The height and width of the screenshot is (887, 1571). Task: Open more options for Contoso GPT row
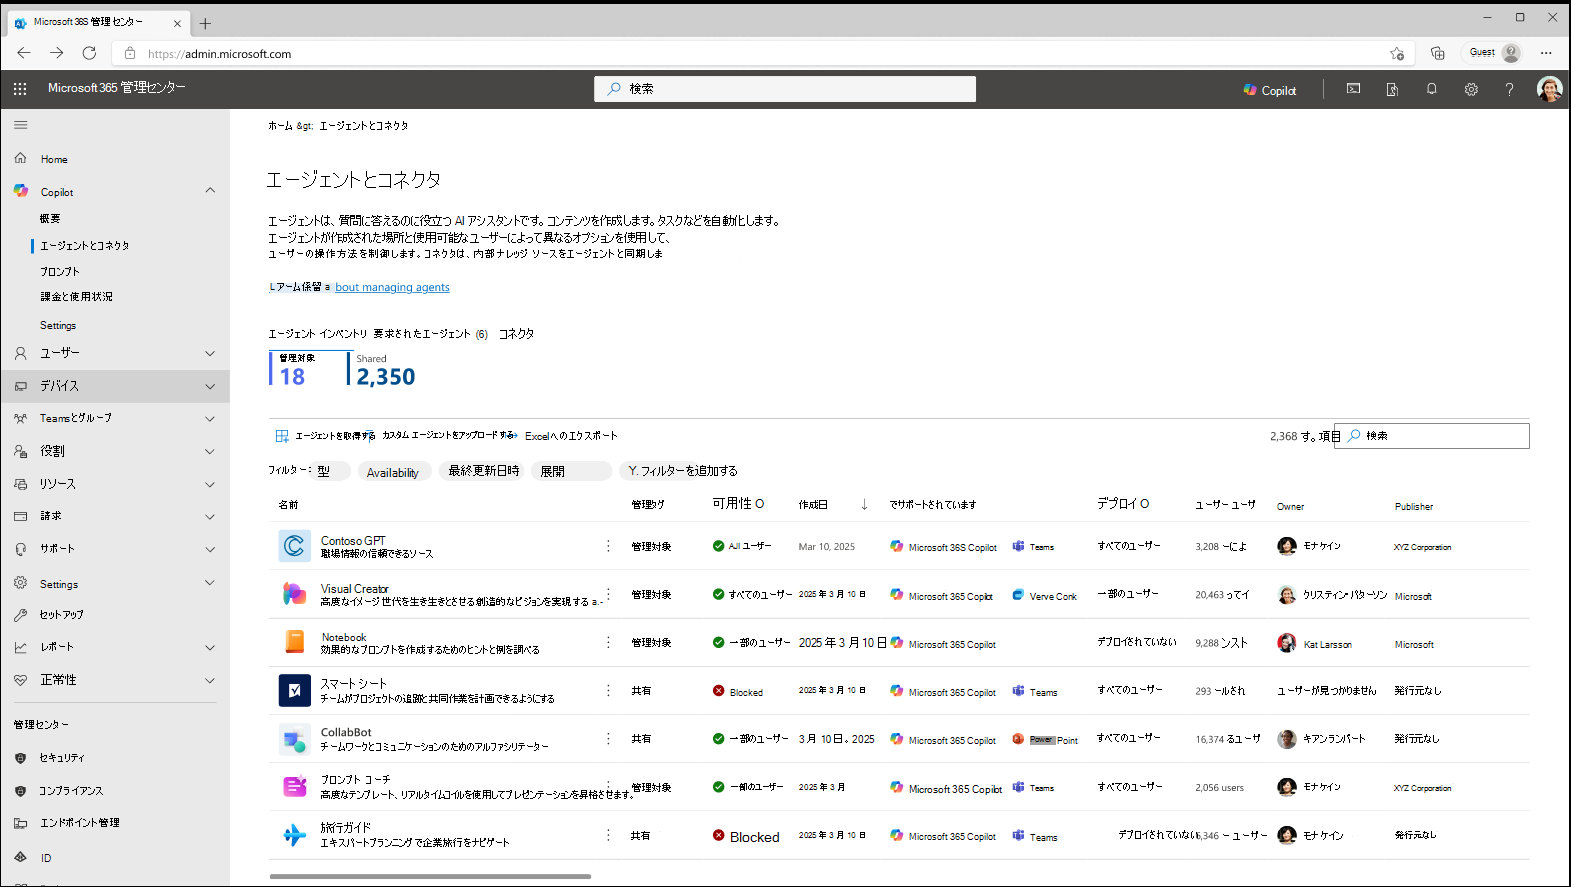608,546
